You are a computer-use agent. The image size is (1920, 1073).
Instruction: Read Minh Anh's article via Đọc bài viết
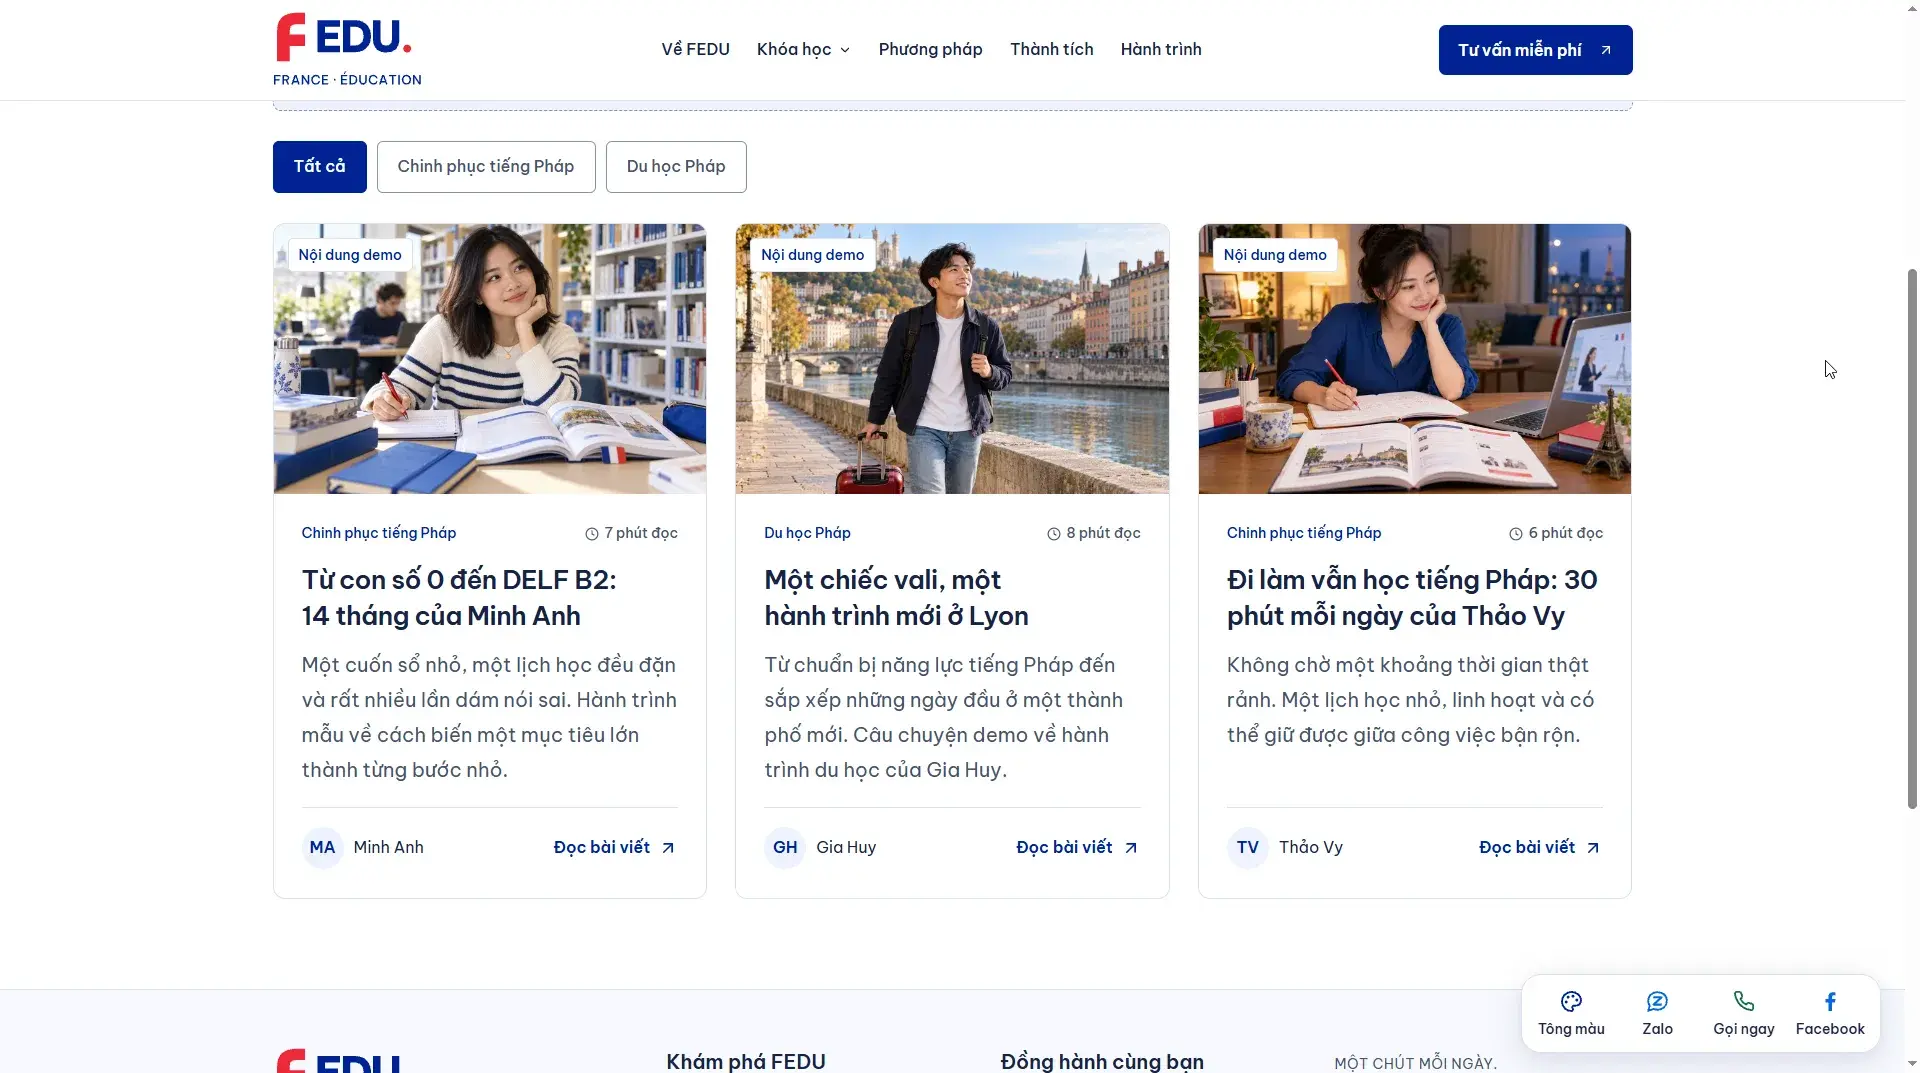(615, 848)
